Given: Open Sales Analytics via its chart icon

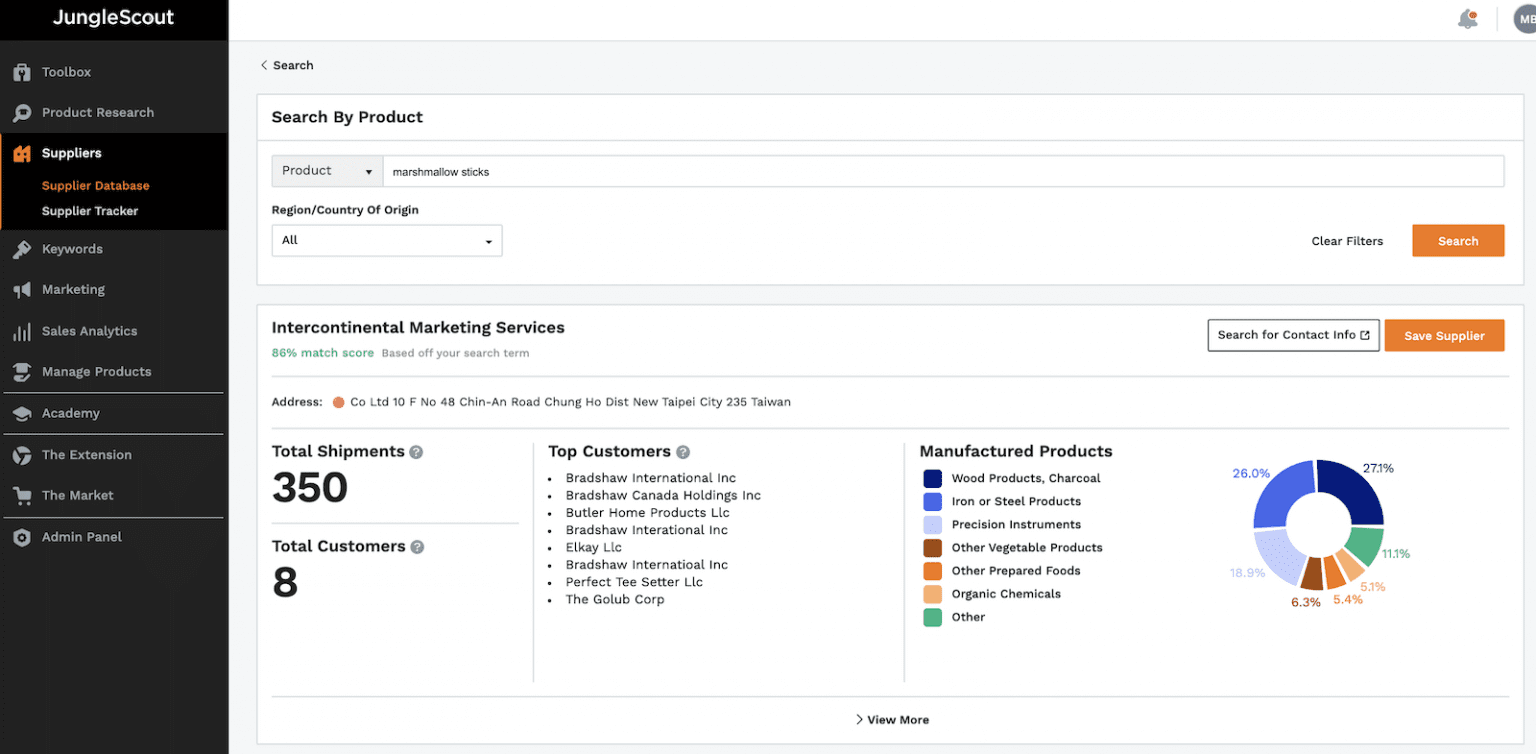Looking at the screenshot, I should 22,331.
